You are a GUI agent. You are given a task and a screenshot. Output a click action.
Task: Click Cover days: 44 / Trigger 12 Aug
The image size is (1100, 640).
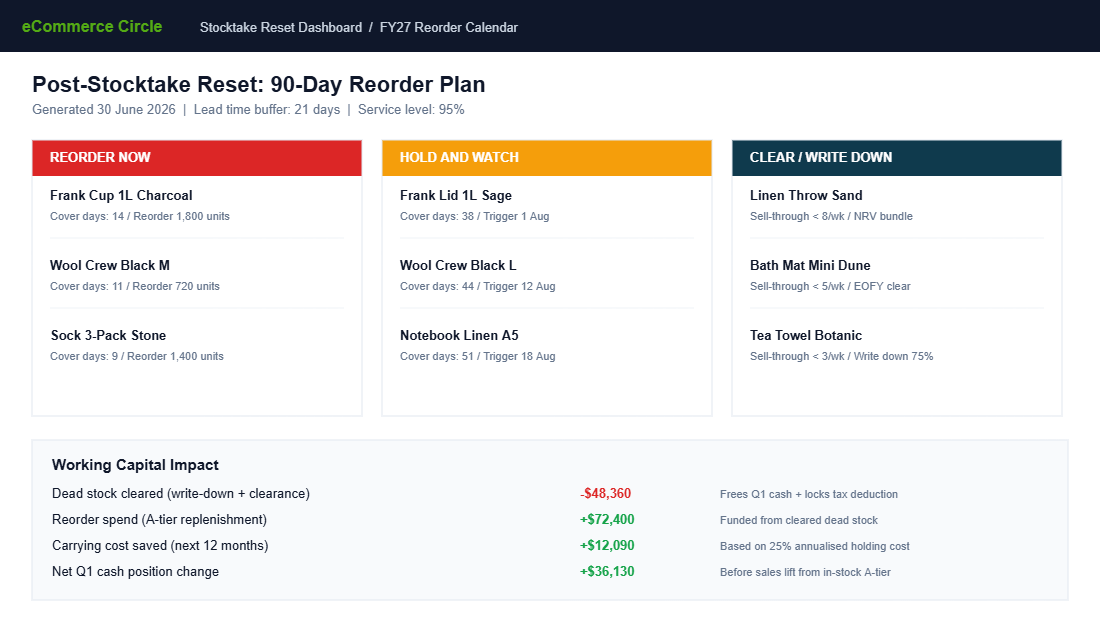coord(478,287)
